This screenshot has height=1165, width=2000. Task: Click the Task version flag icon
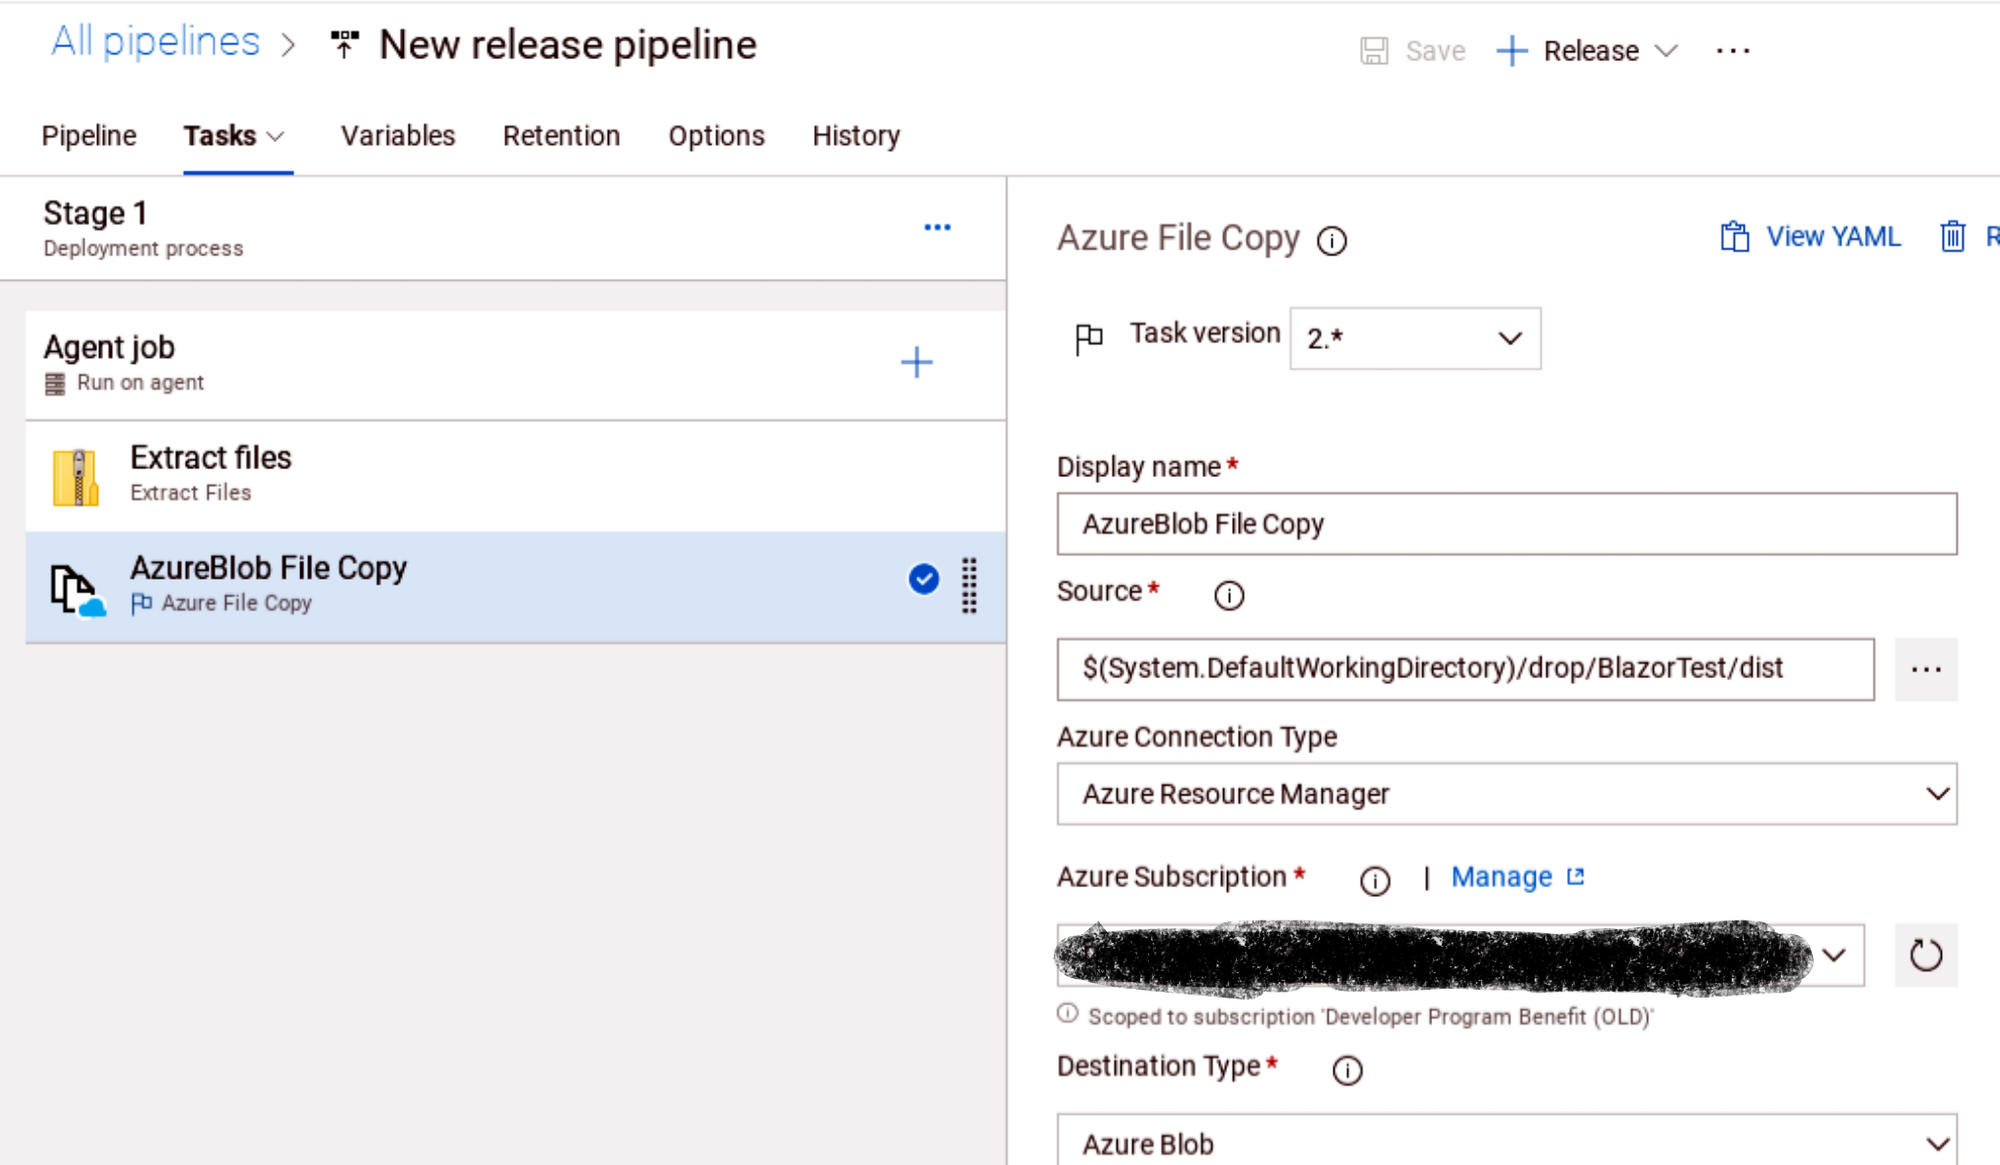[1089, 339]
